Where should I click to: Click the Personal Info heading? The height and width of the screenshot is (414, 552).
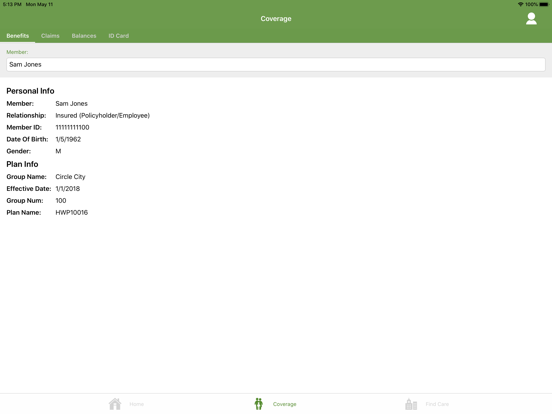point(30,91)
